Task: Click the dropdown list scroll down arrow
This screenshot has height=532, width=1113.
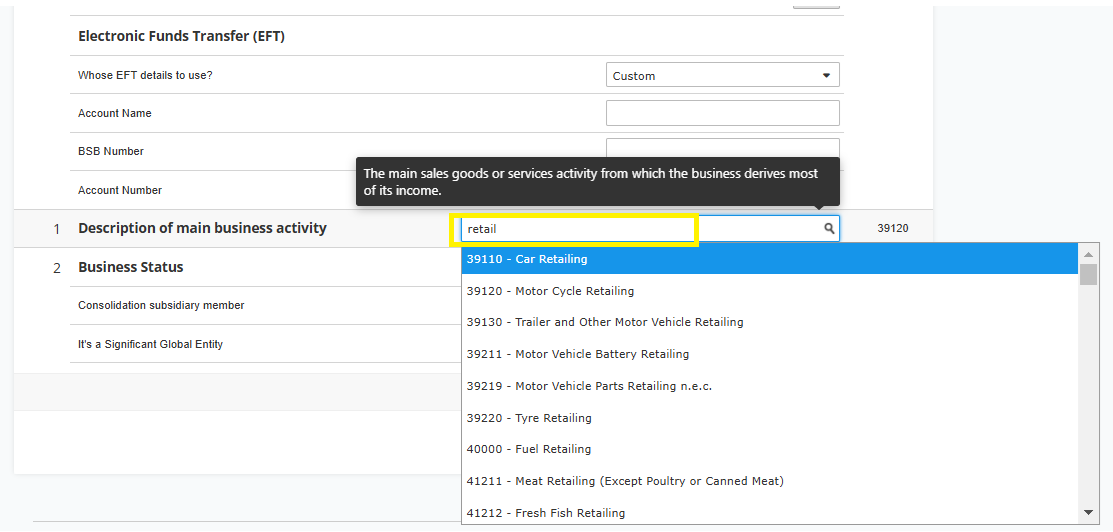Action: (1089, 513)
